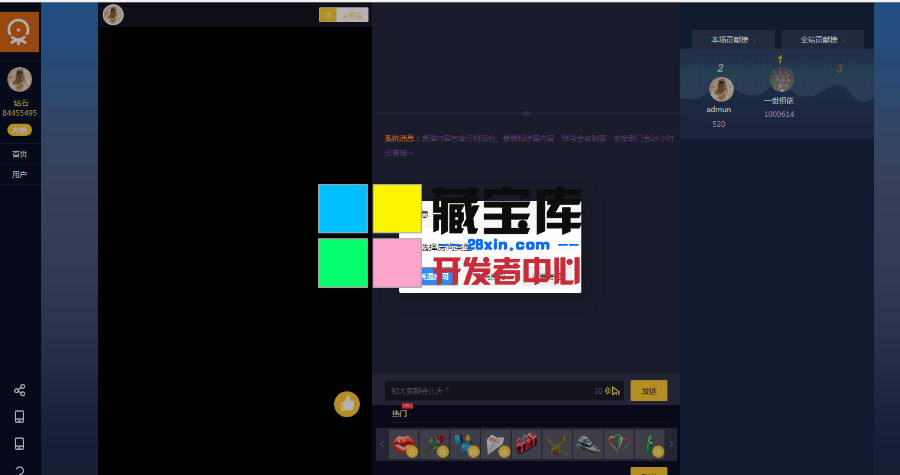900x475 pixels.
Task: Show previous gifts with left arrow
Action: coord(382,444)
